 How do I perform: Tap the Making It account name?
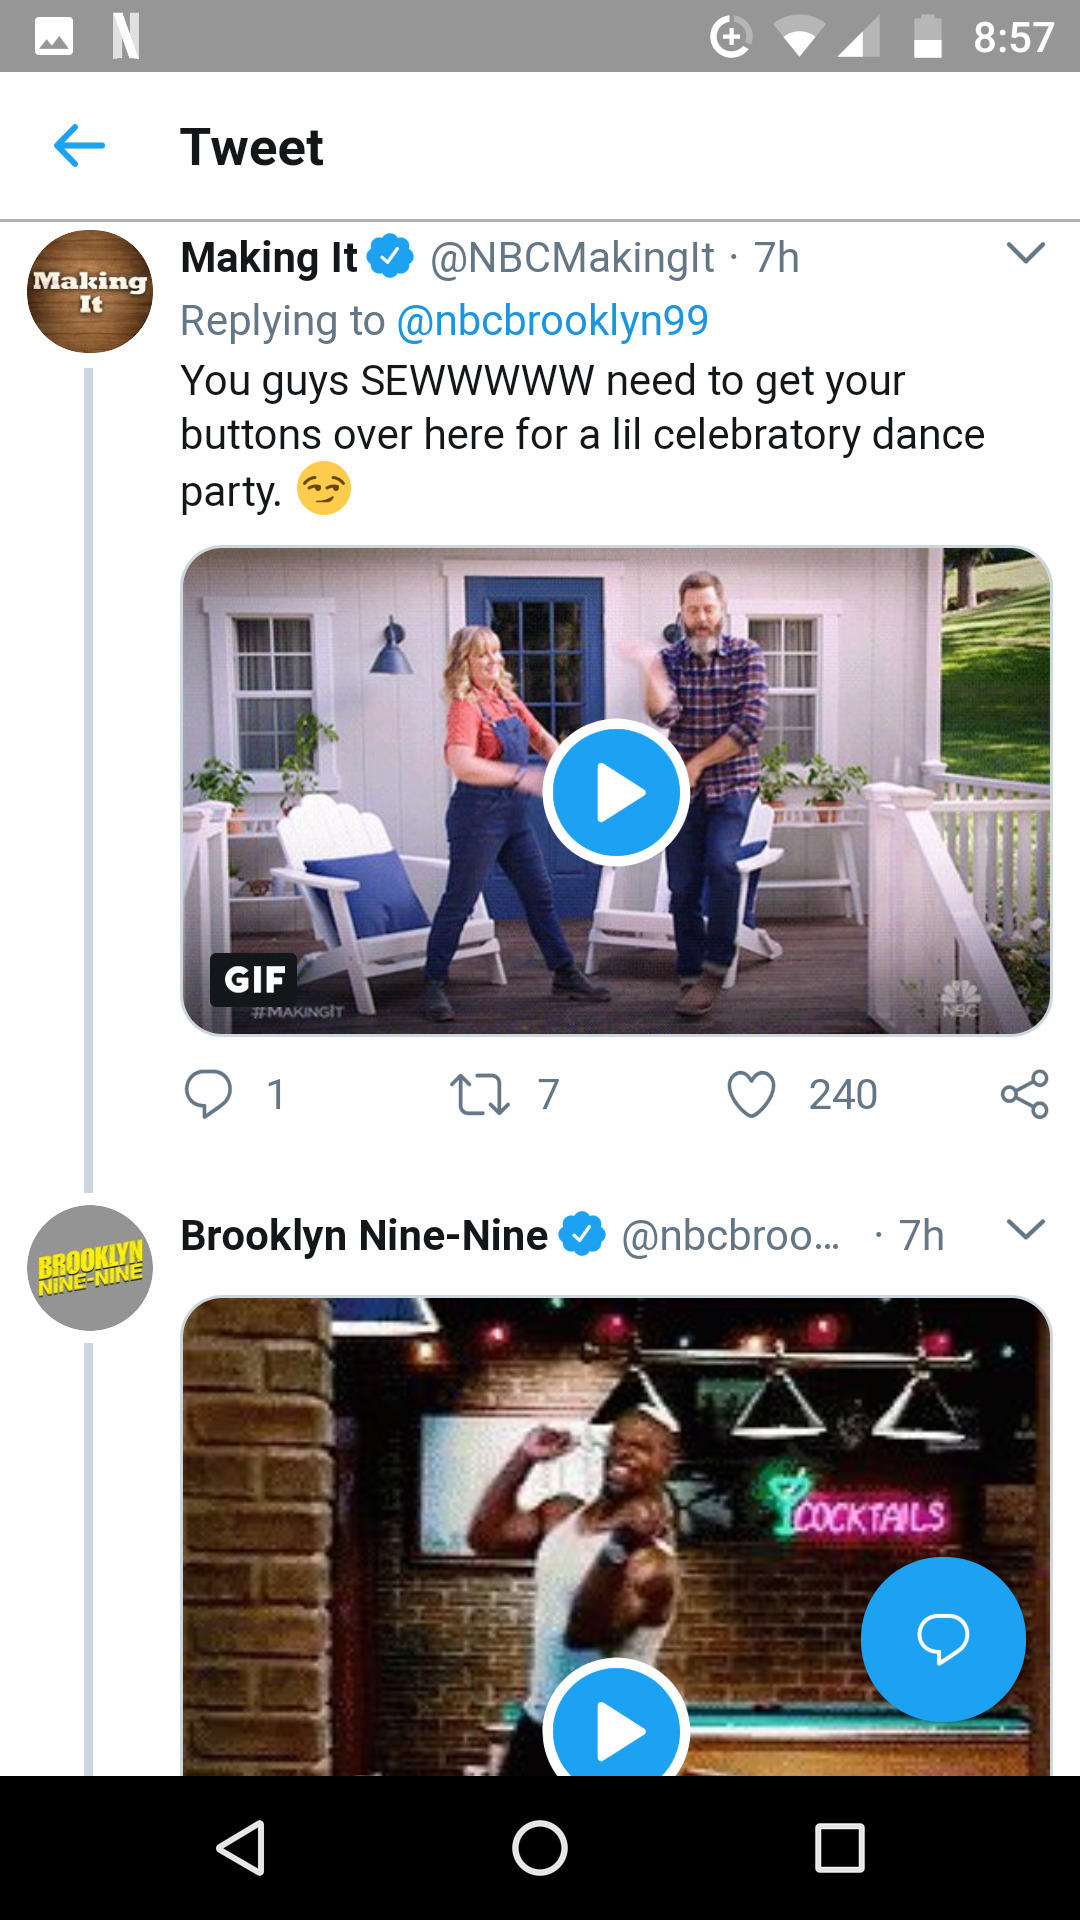tap(268, 258)
